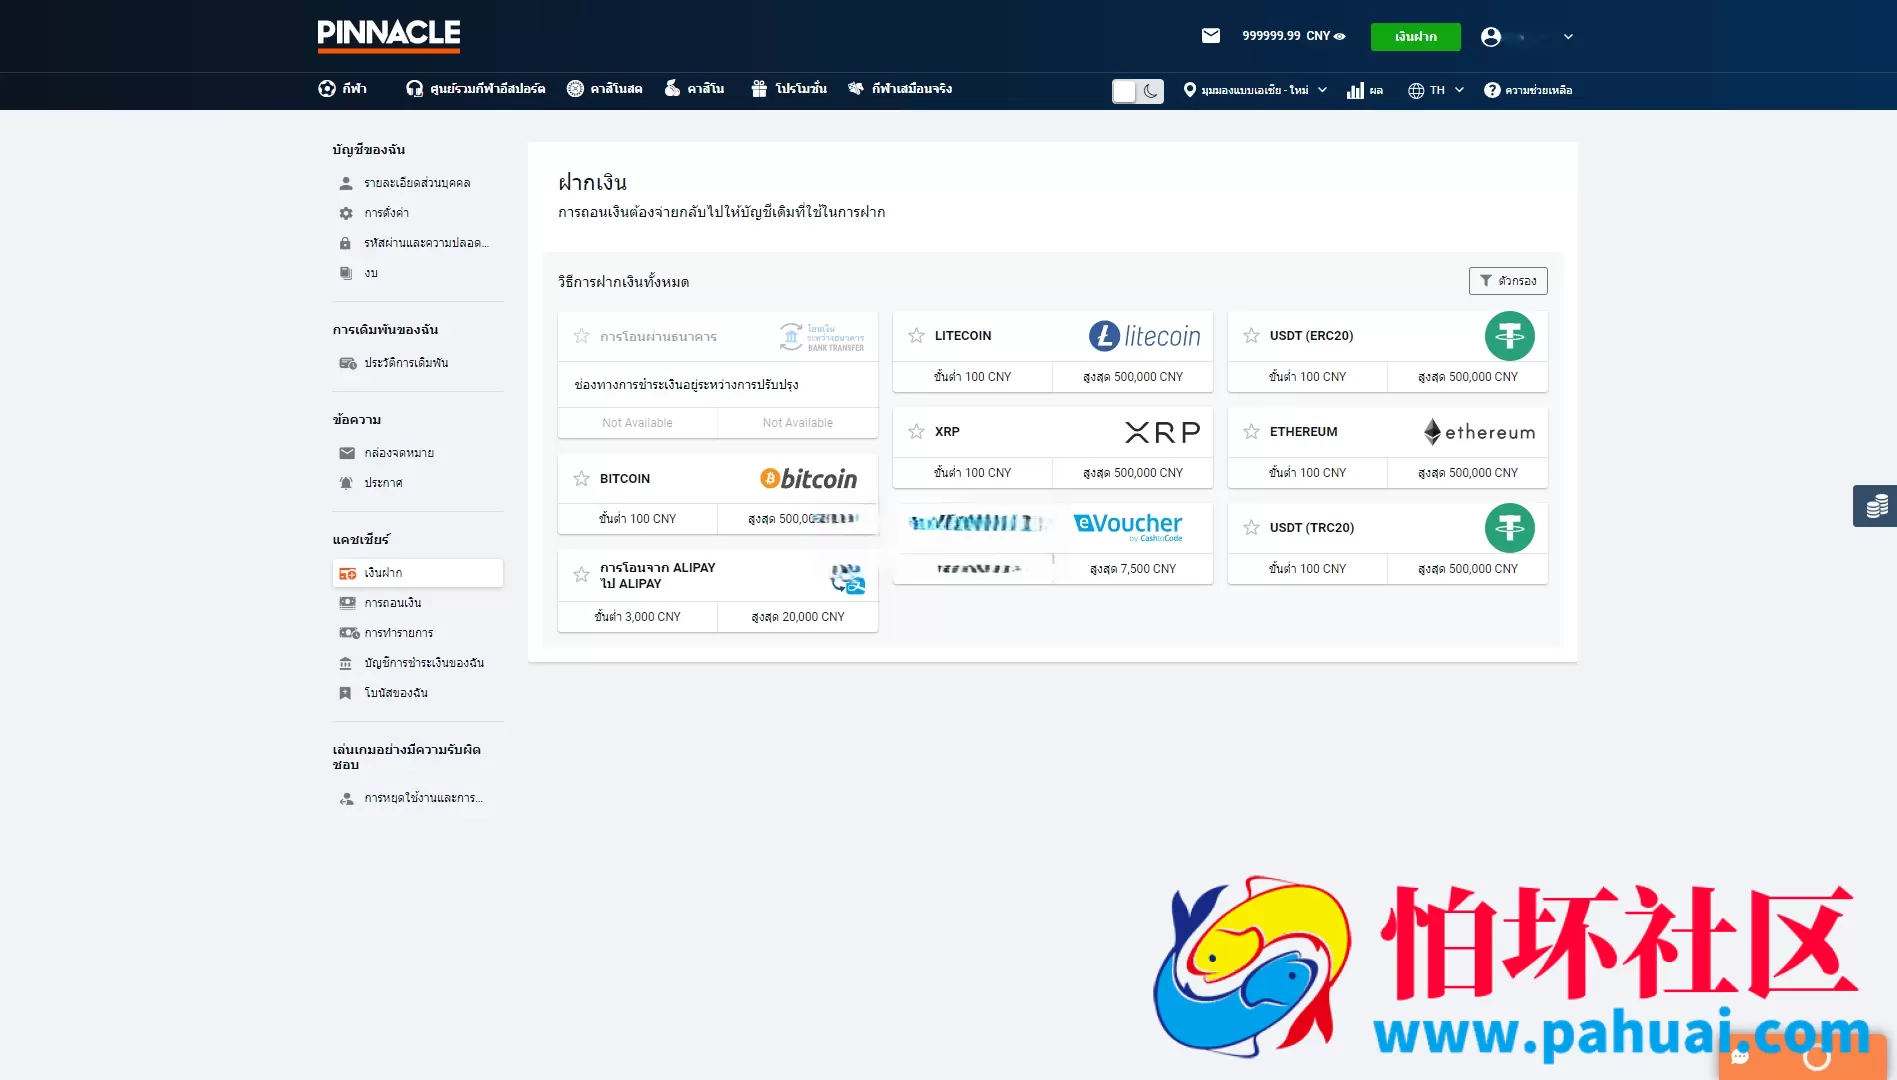Open the live chat bubble icon
Screen dimensions: 1897x1080
click(1740, 1057)
